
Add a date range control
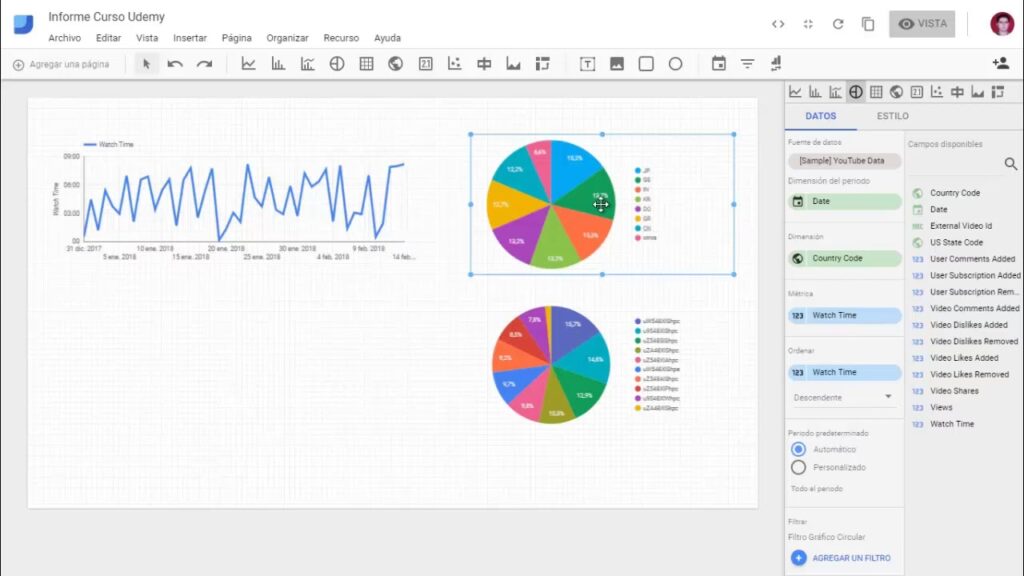(718, 64)
